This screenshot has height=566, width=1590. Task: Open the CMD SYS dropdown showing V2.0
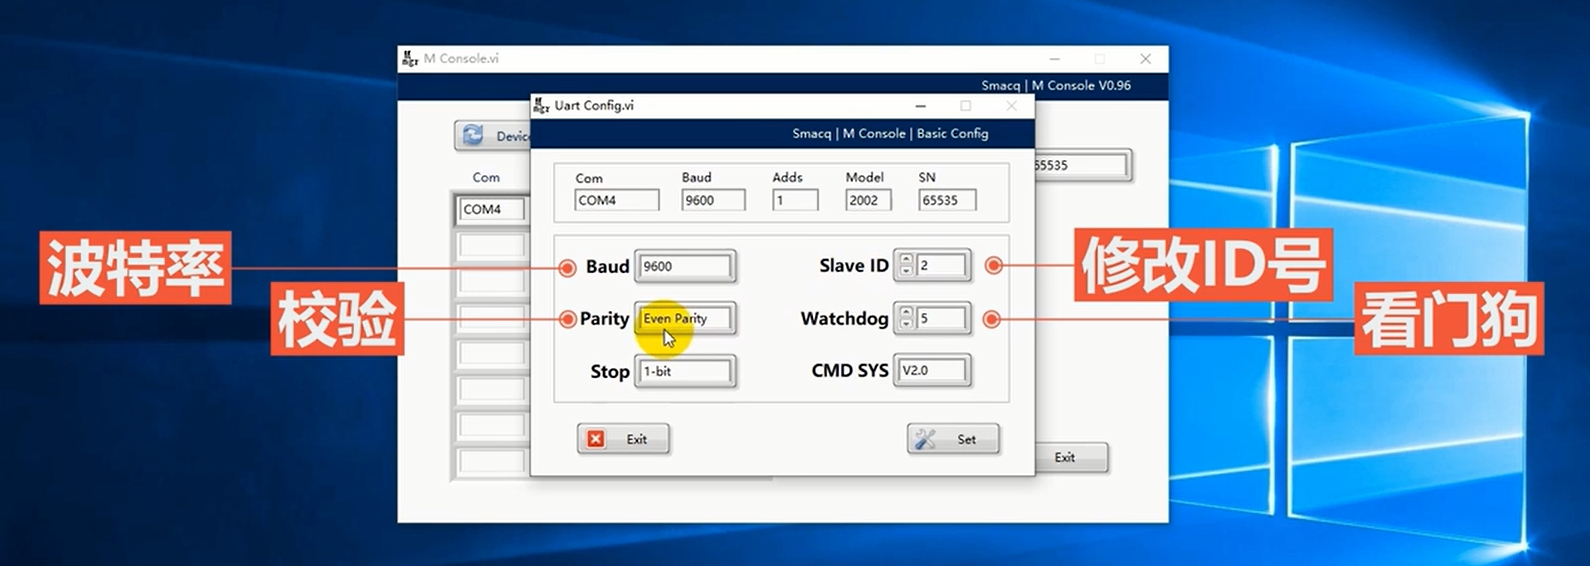click(931, 370)
